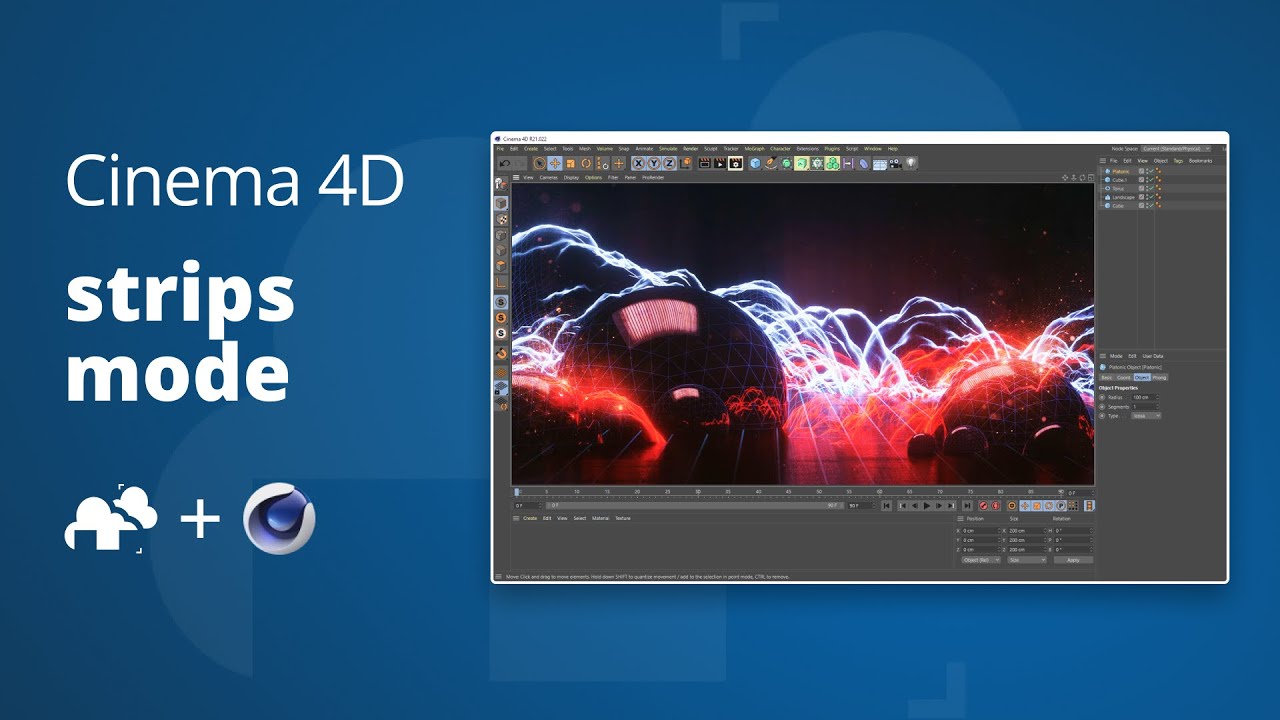Switch to the Phong tab
The width and height of the screenshot is (1280, 720).
point(1159,378)
